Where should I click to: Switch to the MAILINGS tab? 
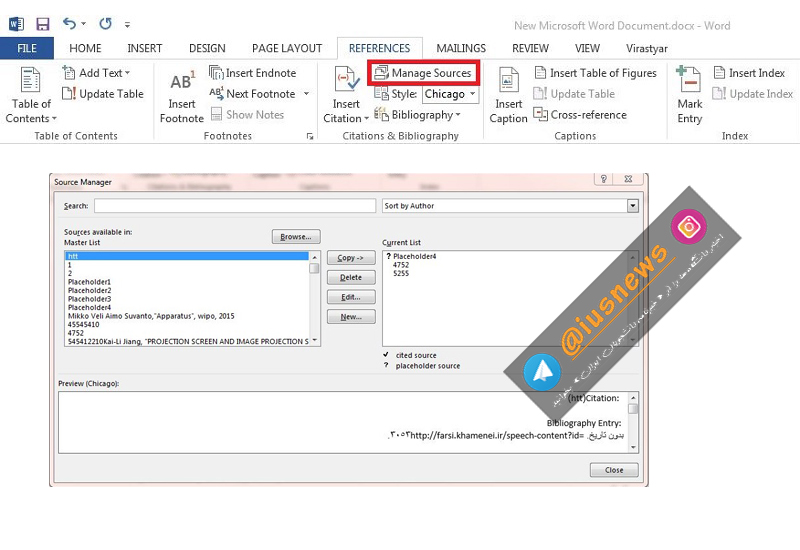point(460,48)
